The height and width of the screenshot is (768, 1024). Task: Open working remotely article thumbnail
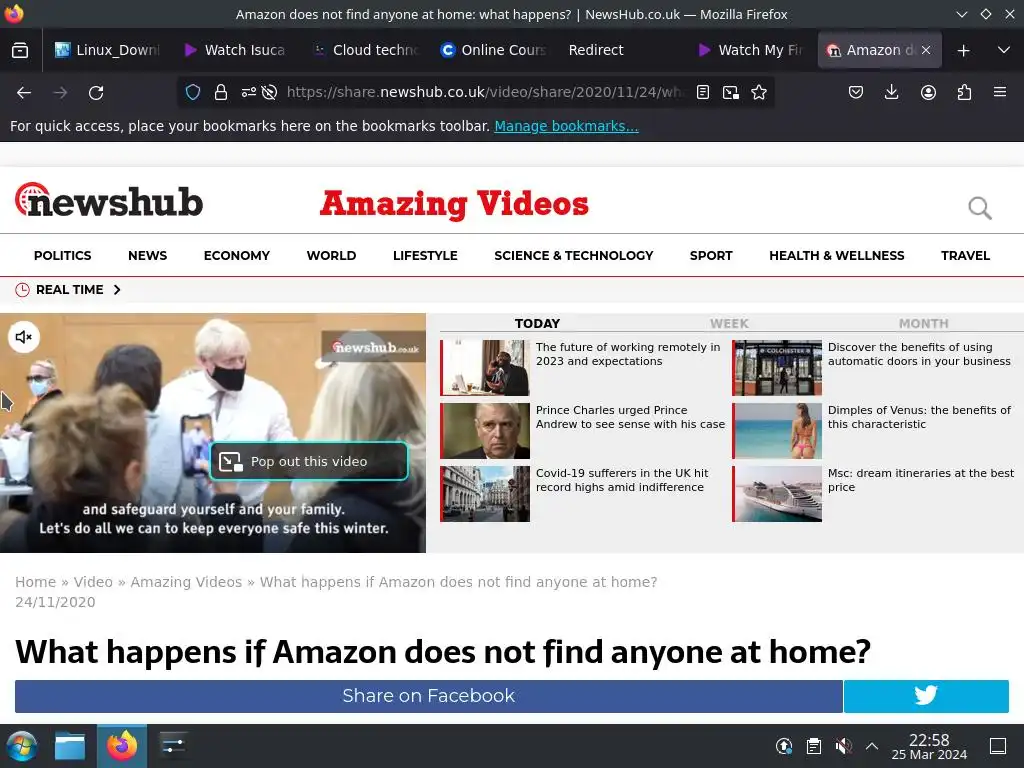(485, 368)
